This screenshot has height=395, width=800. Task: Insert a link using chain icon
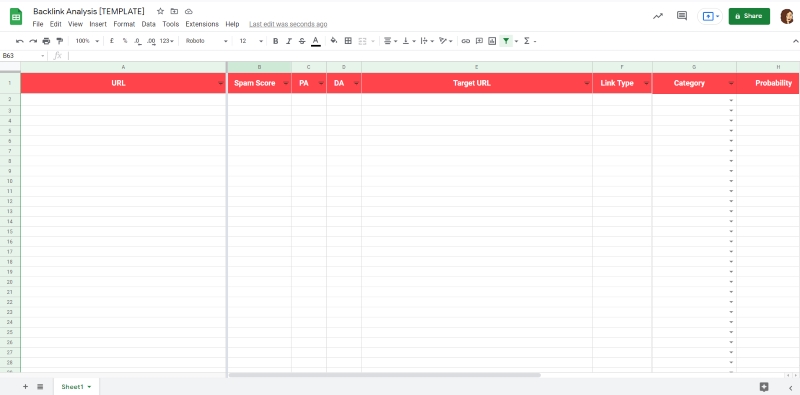coord(465,41)
